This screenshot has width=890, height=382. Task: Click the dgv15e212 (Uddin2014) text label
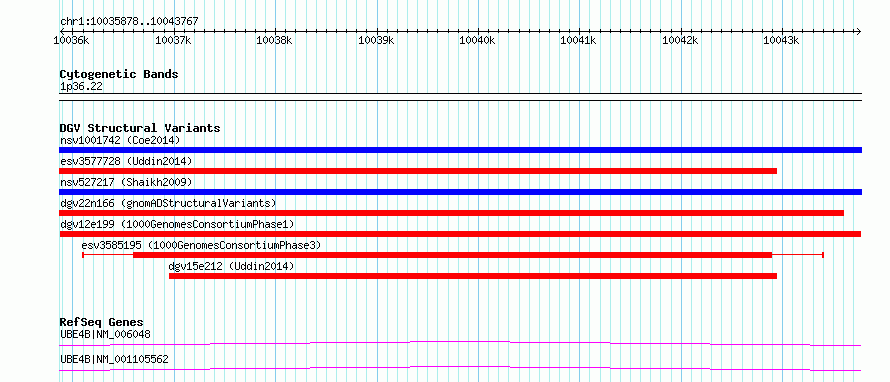tap(231, 266)
